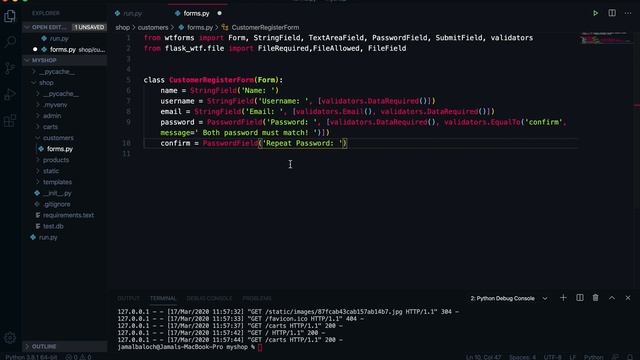640x360 pixels.
Task: Expand the templates folder
Action: 57,182
